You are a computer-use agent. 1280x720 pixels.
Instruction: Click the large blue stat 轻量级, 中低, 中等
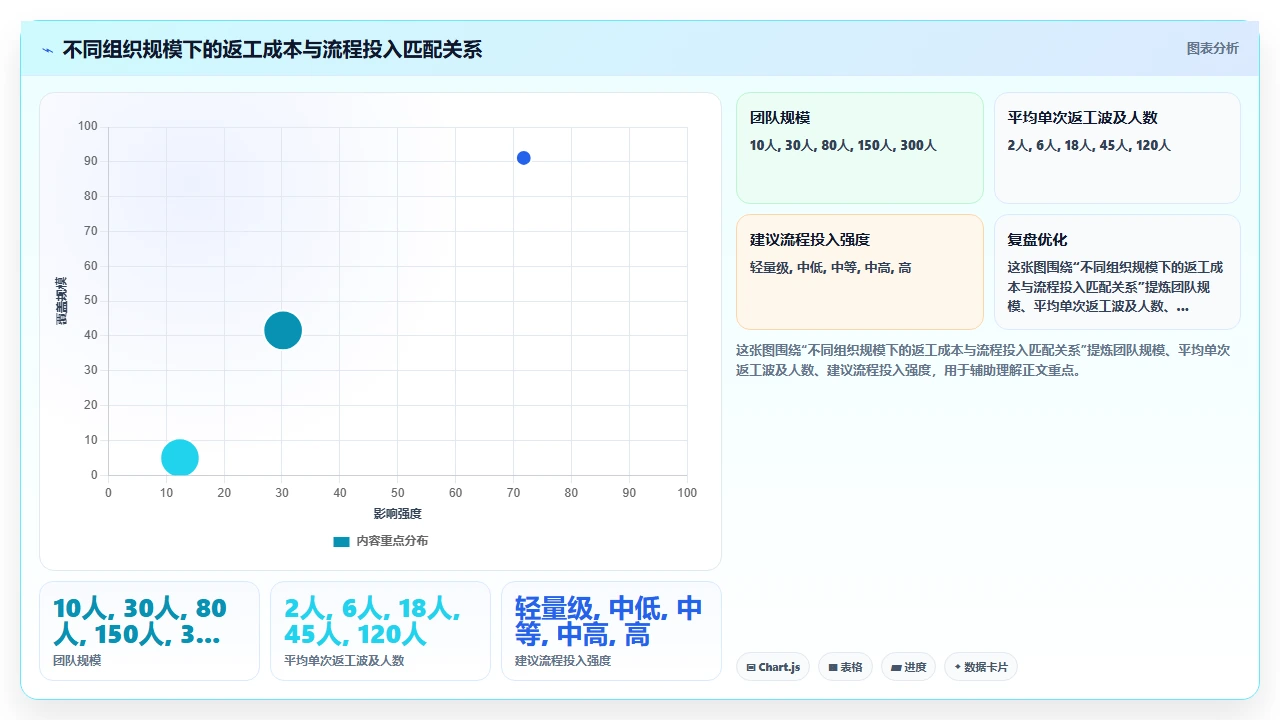[608, 621]
